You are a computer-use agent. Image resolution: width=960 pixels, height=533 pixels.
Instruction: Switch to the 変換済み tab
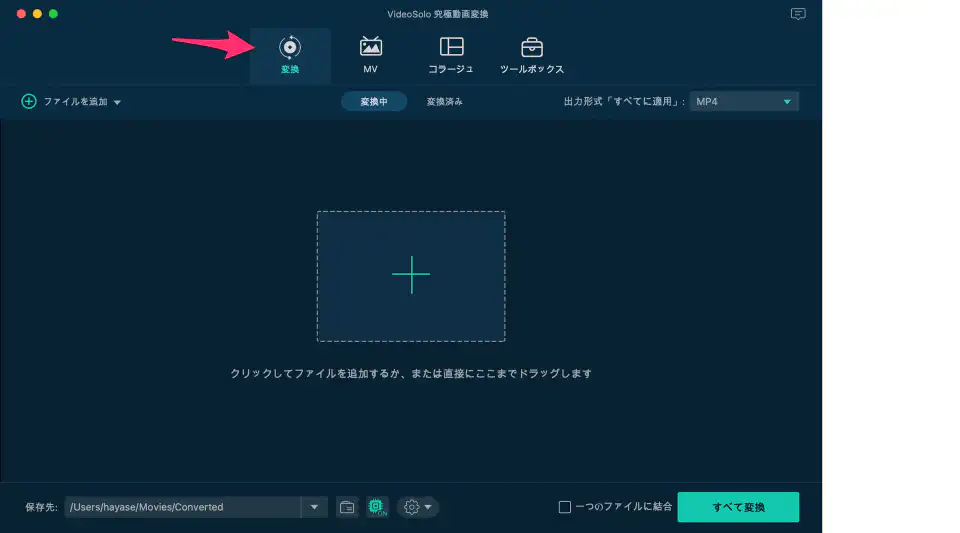(444, 101)
